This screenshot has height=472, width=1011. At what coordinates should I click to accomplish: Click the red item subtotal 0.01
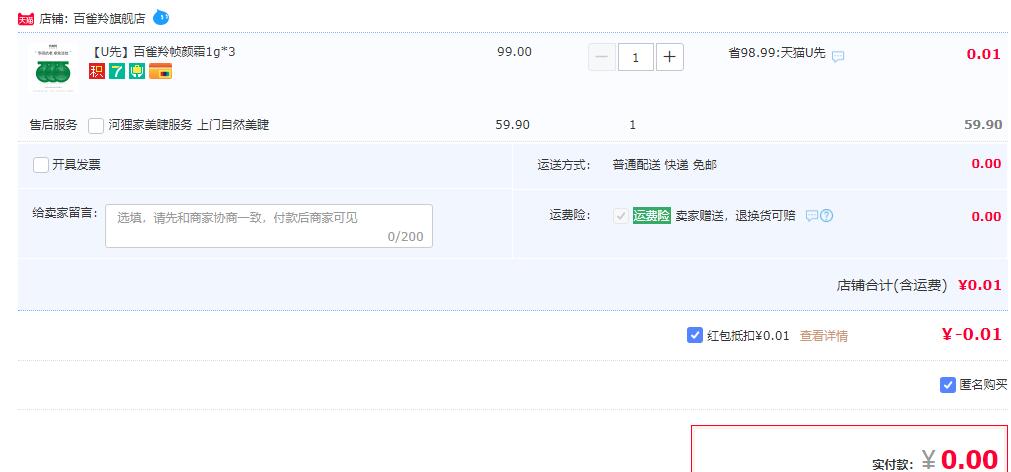(x=983, y=54)
